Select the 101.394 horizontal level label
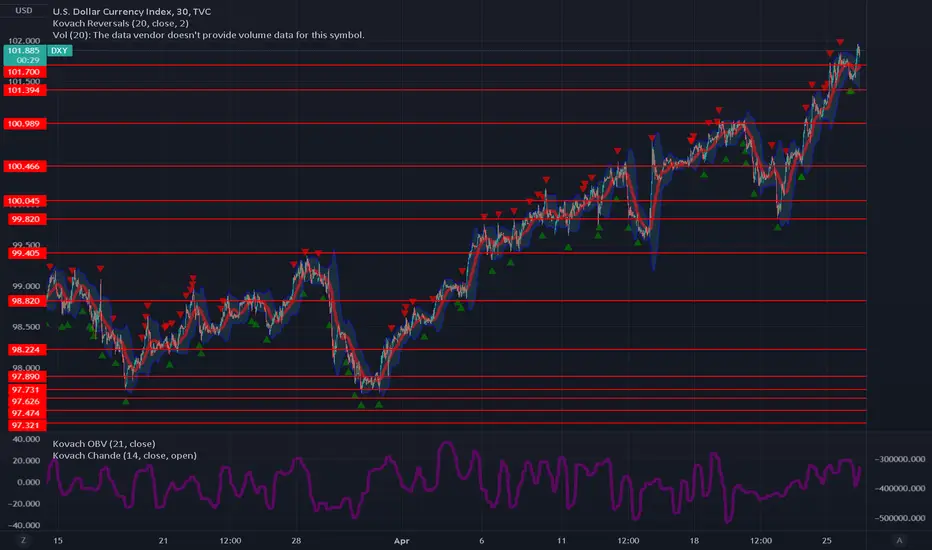 tap(24, 90)
